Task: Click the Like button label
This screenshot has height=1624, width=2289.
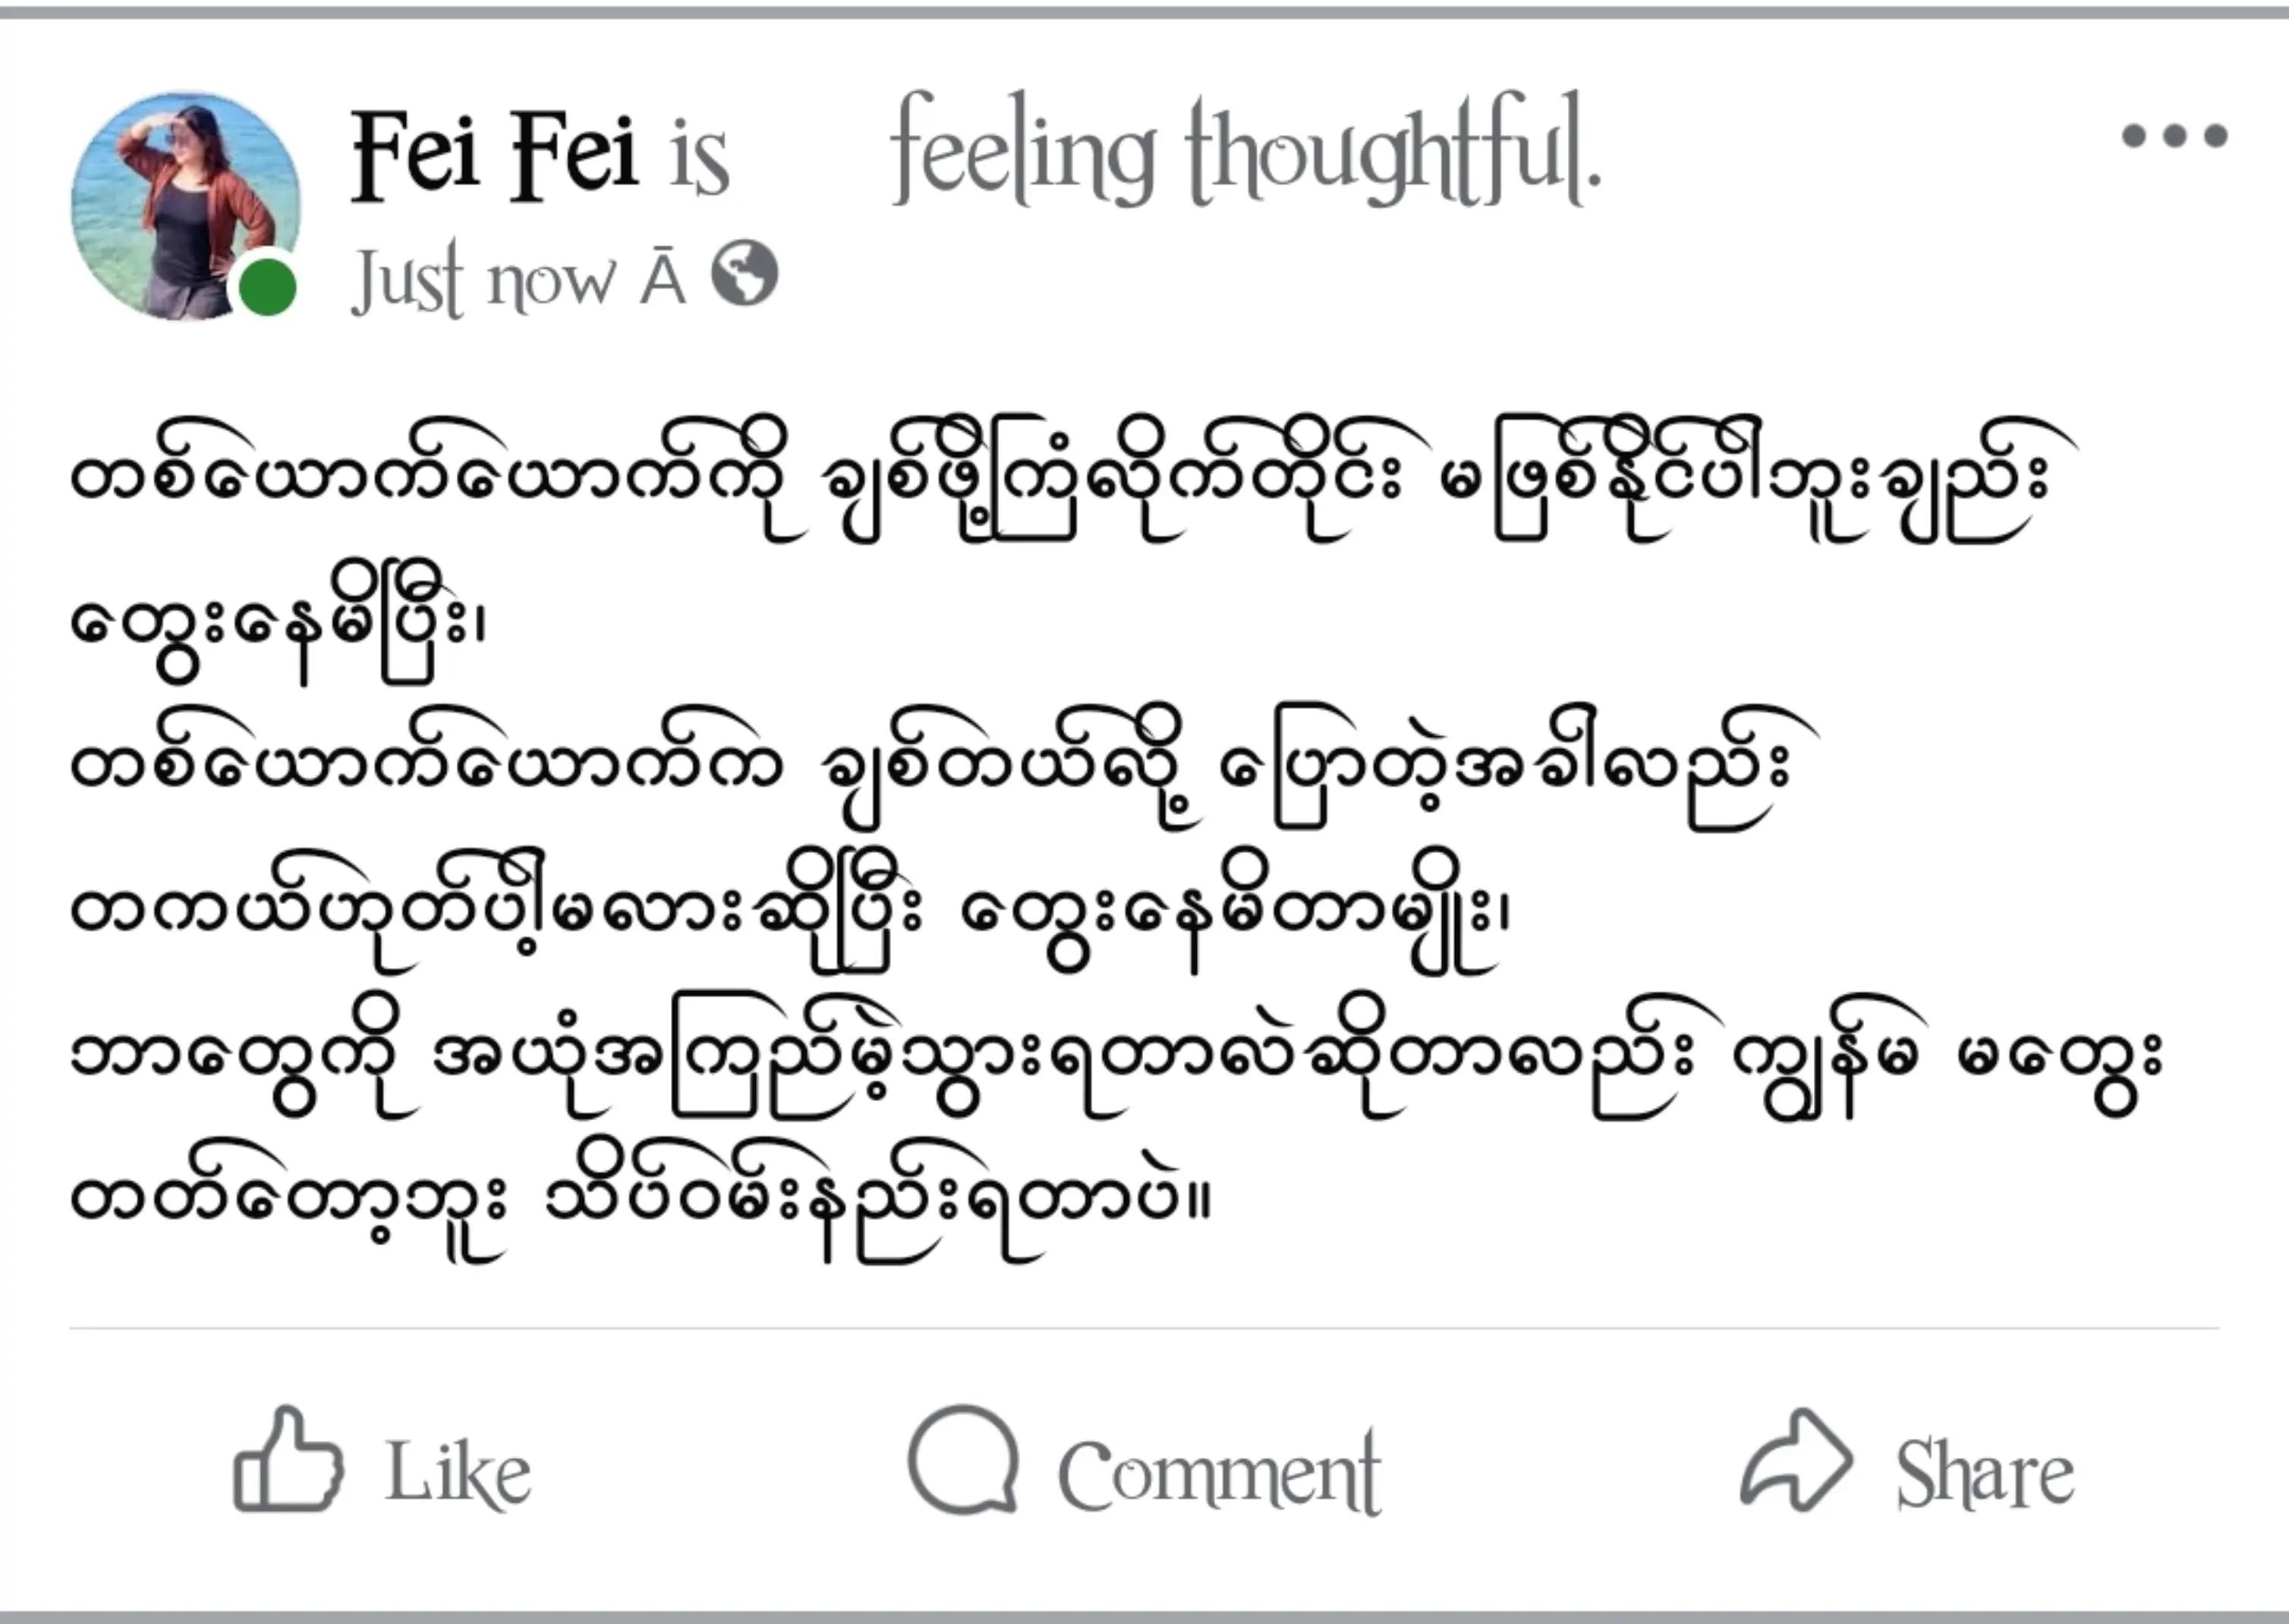Action: pyautogui.click(x=458, y=1472)
